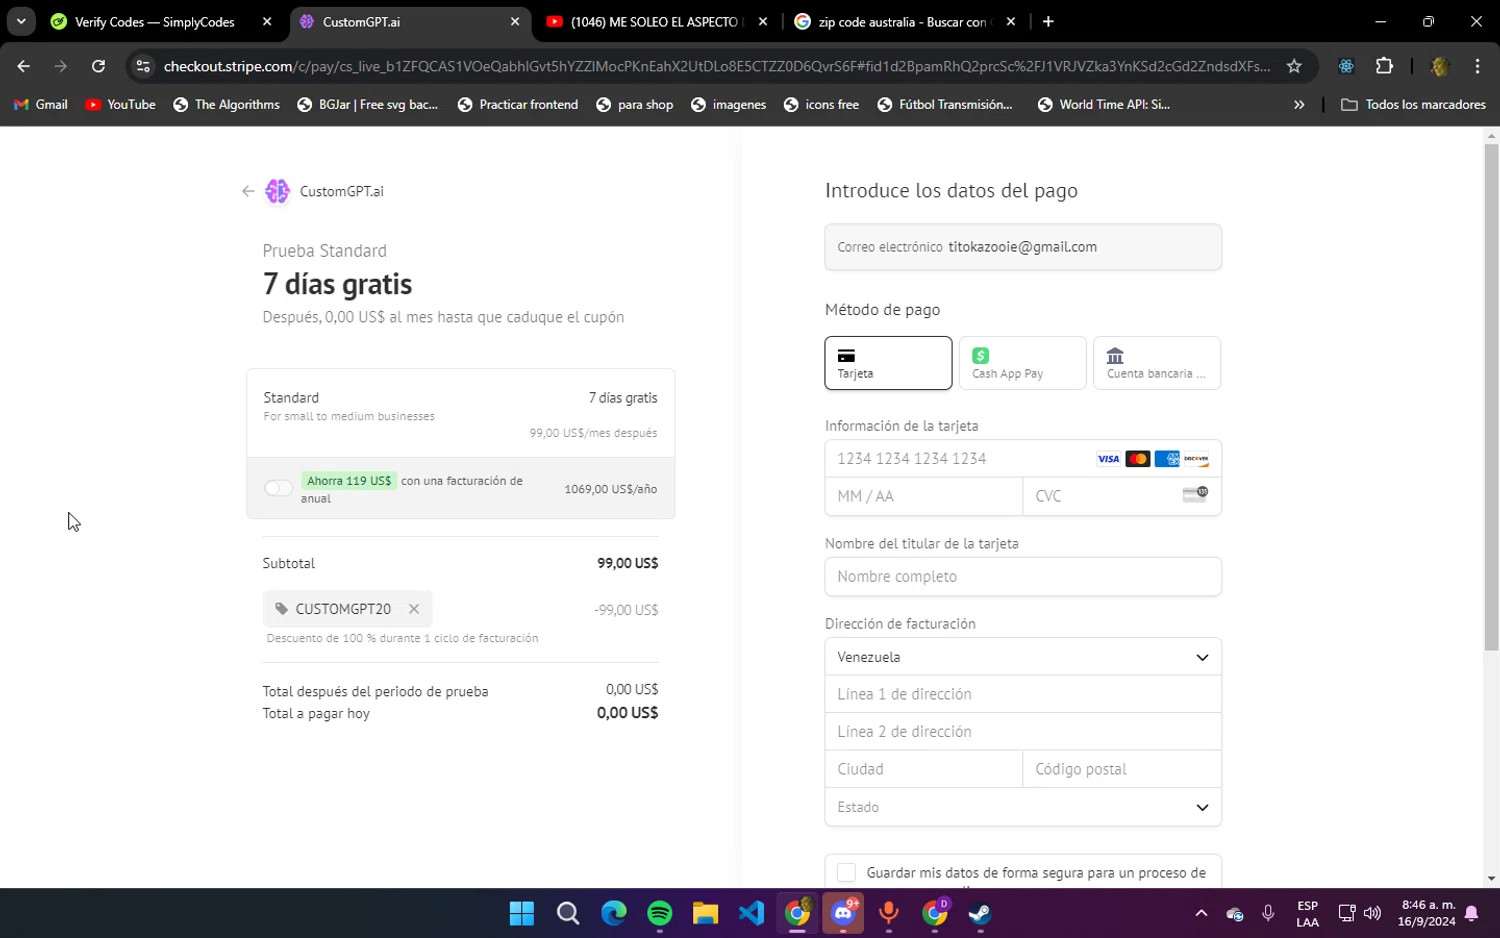The height and width of the screenshot is (938, 1500).
Task: Remove the CUSTOMGPT20 coupon code
Action: (414, 609)
